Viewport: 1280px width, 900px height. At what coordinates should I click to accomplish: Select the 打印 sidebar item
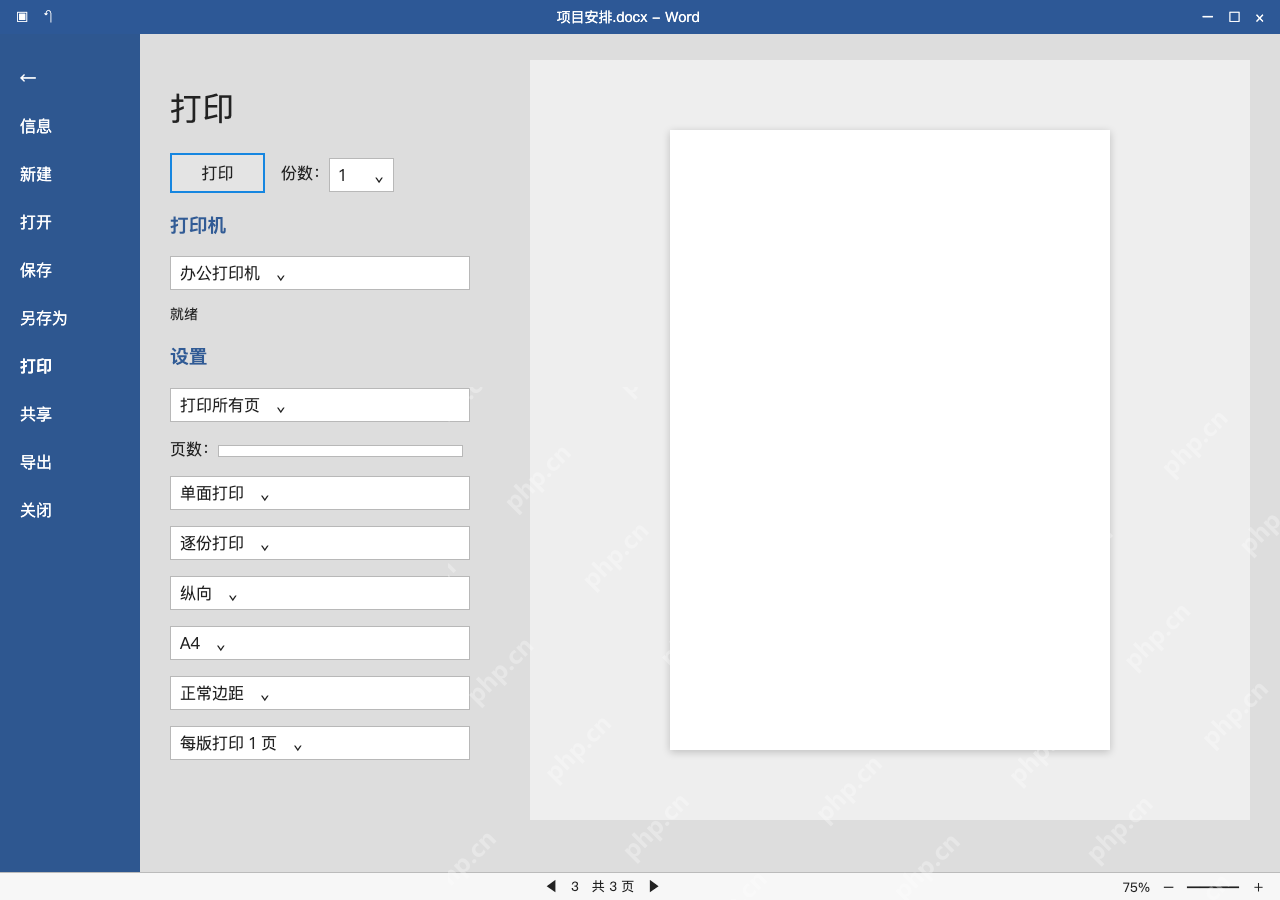tap(36, 366)
